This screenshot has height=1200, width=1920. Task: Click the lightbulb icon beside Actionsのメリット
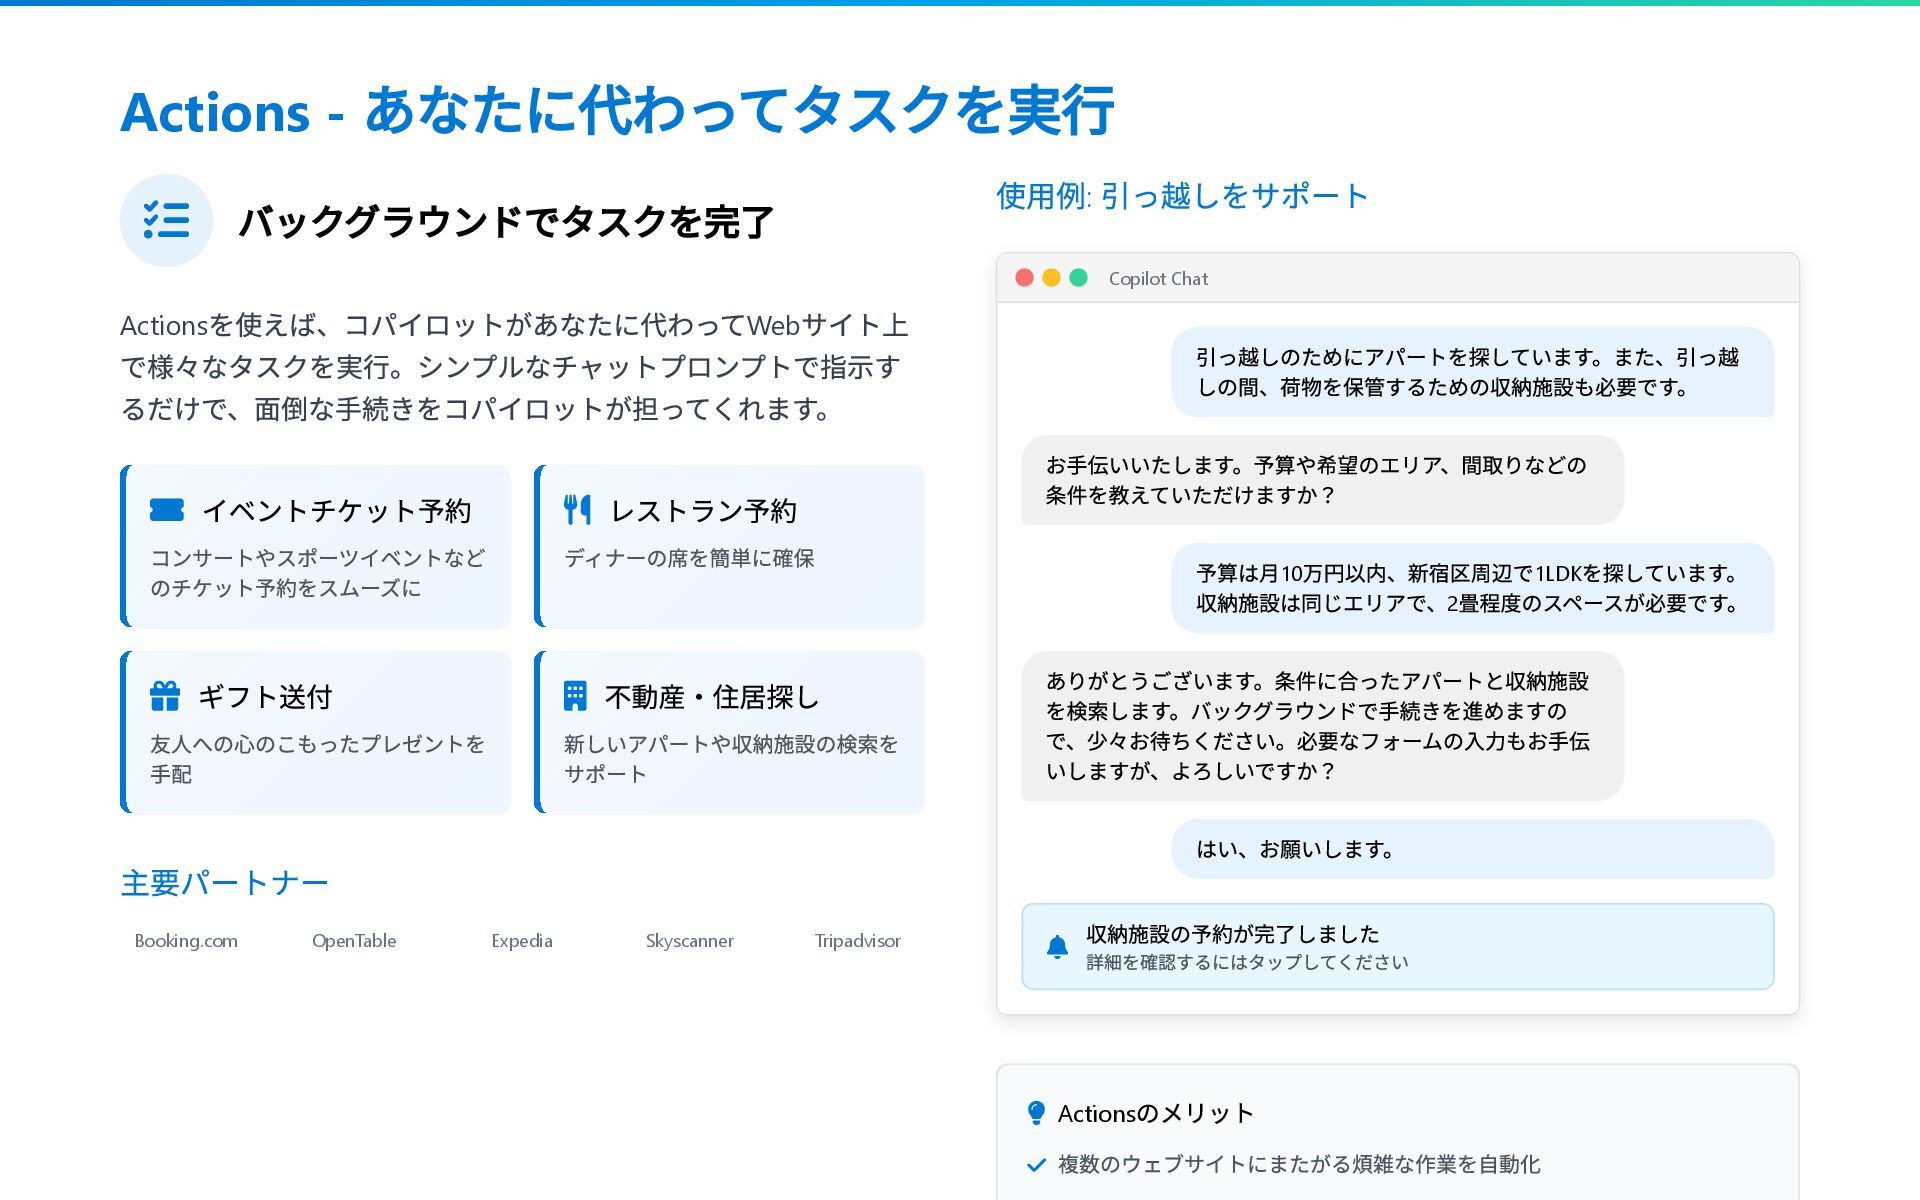tap(1036, 1113)
